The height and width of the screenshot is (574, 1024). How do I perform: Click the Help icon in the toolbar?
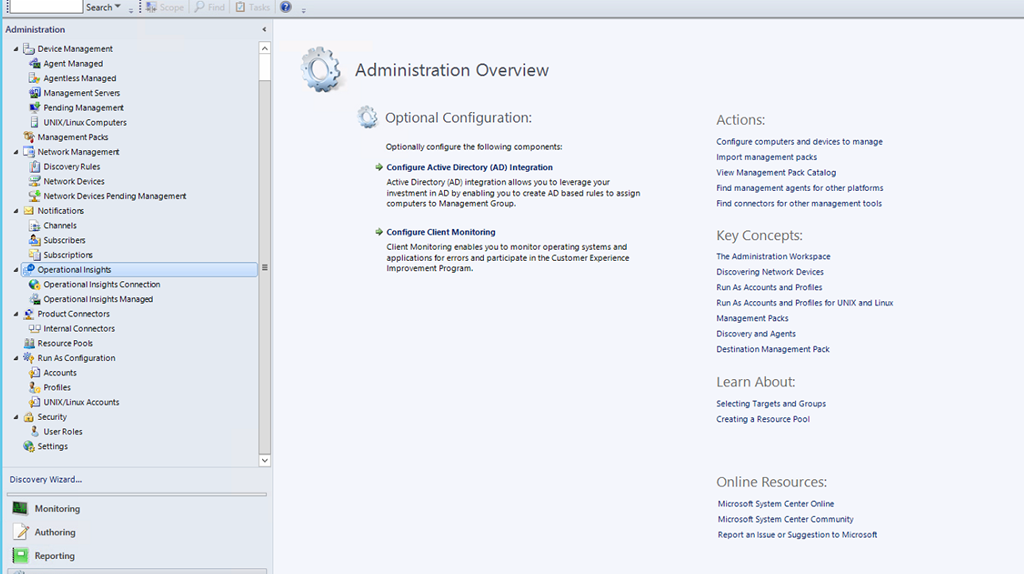[286, 7]
